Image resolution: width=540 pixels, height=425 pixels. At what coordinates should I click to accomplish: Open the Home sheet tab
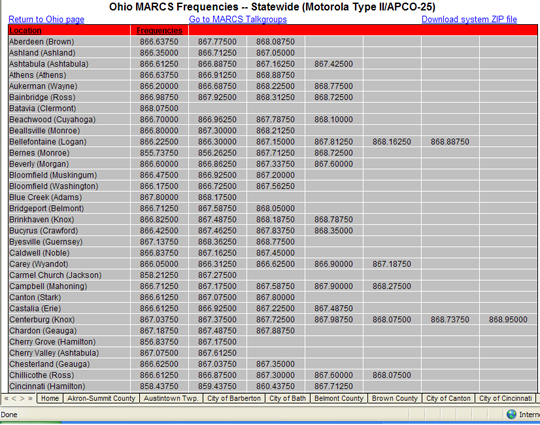click(50, 398)
